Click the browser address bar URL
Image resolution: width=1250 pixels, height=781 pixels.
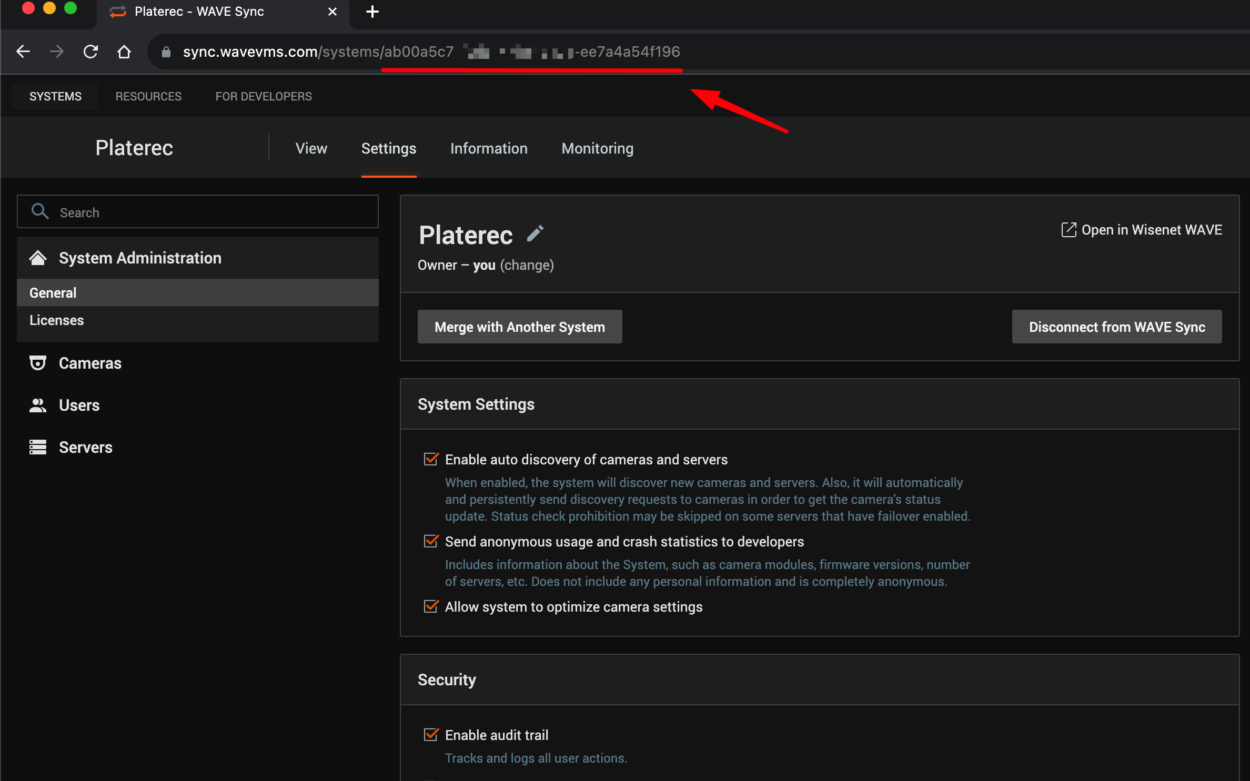pos(431,52)
